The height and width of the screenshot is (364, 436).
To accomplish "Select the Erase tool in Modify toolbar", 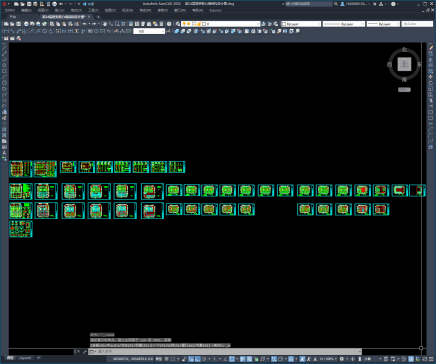I will coord(430,48).
